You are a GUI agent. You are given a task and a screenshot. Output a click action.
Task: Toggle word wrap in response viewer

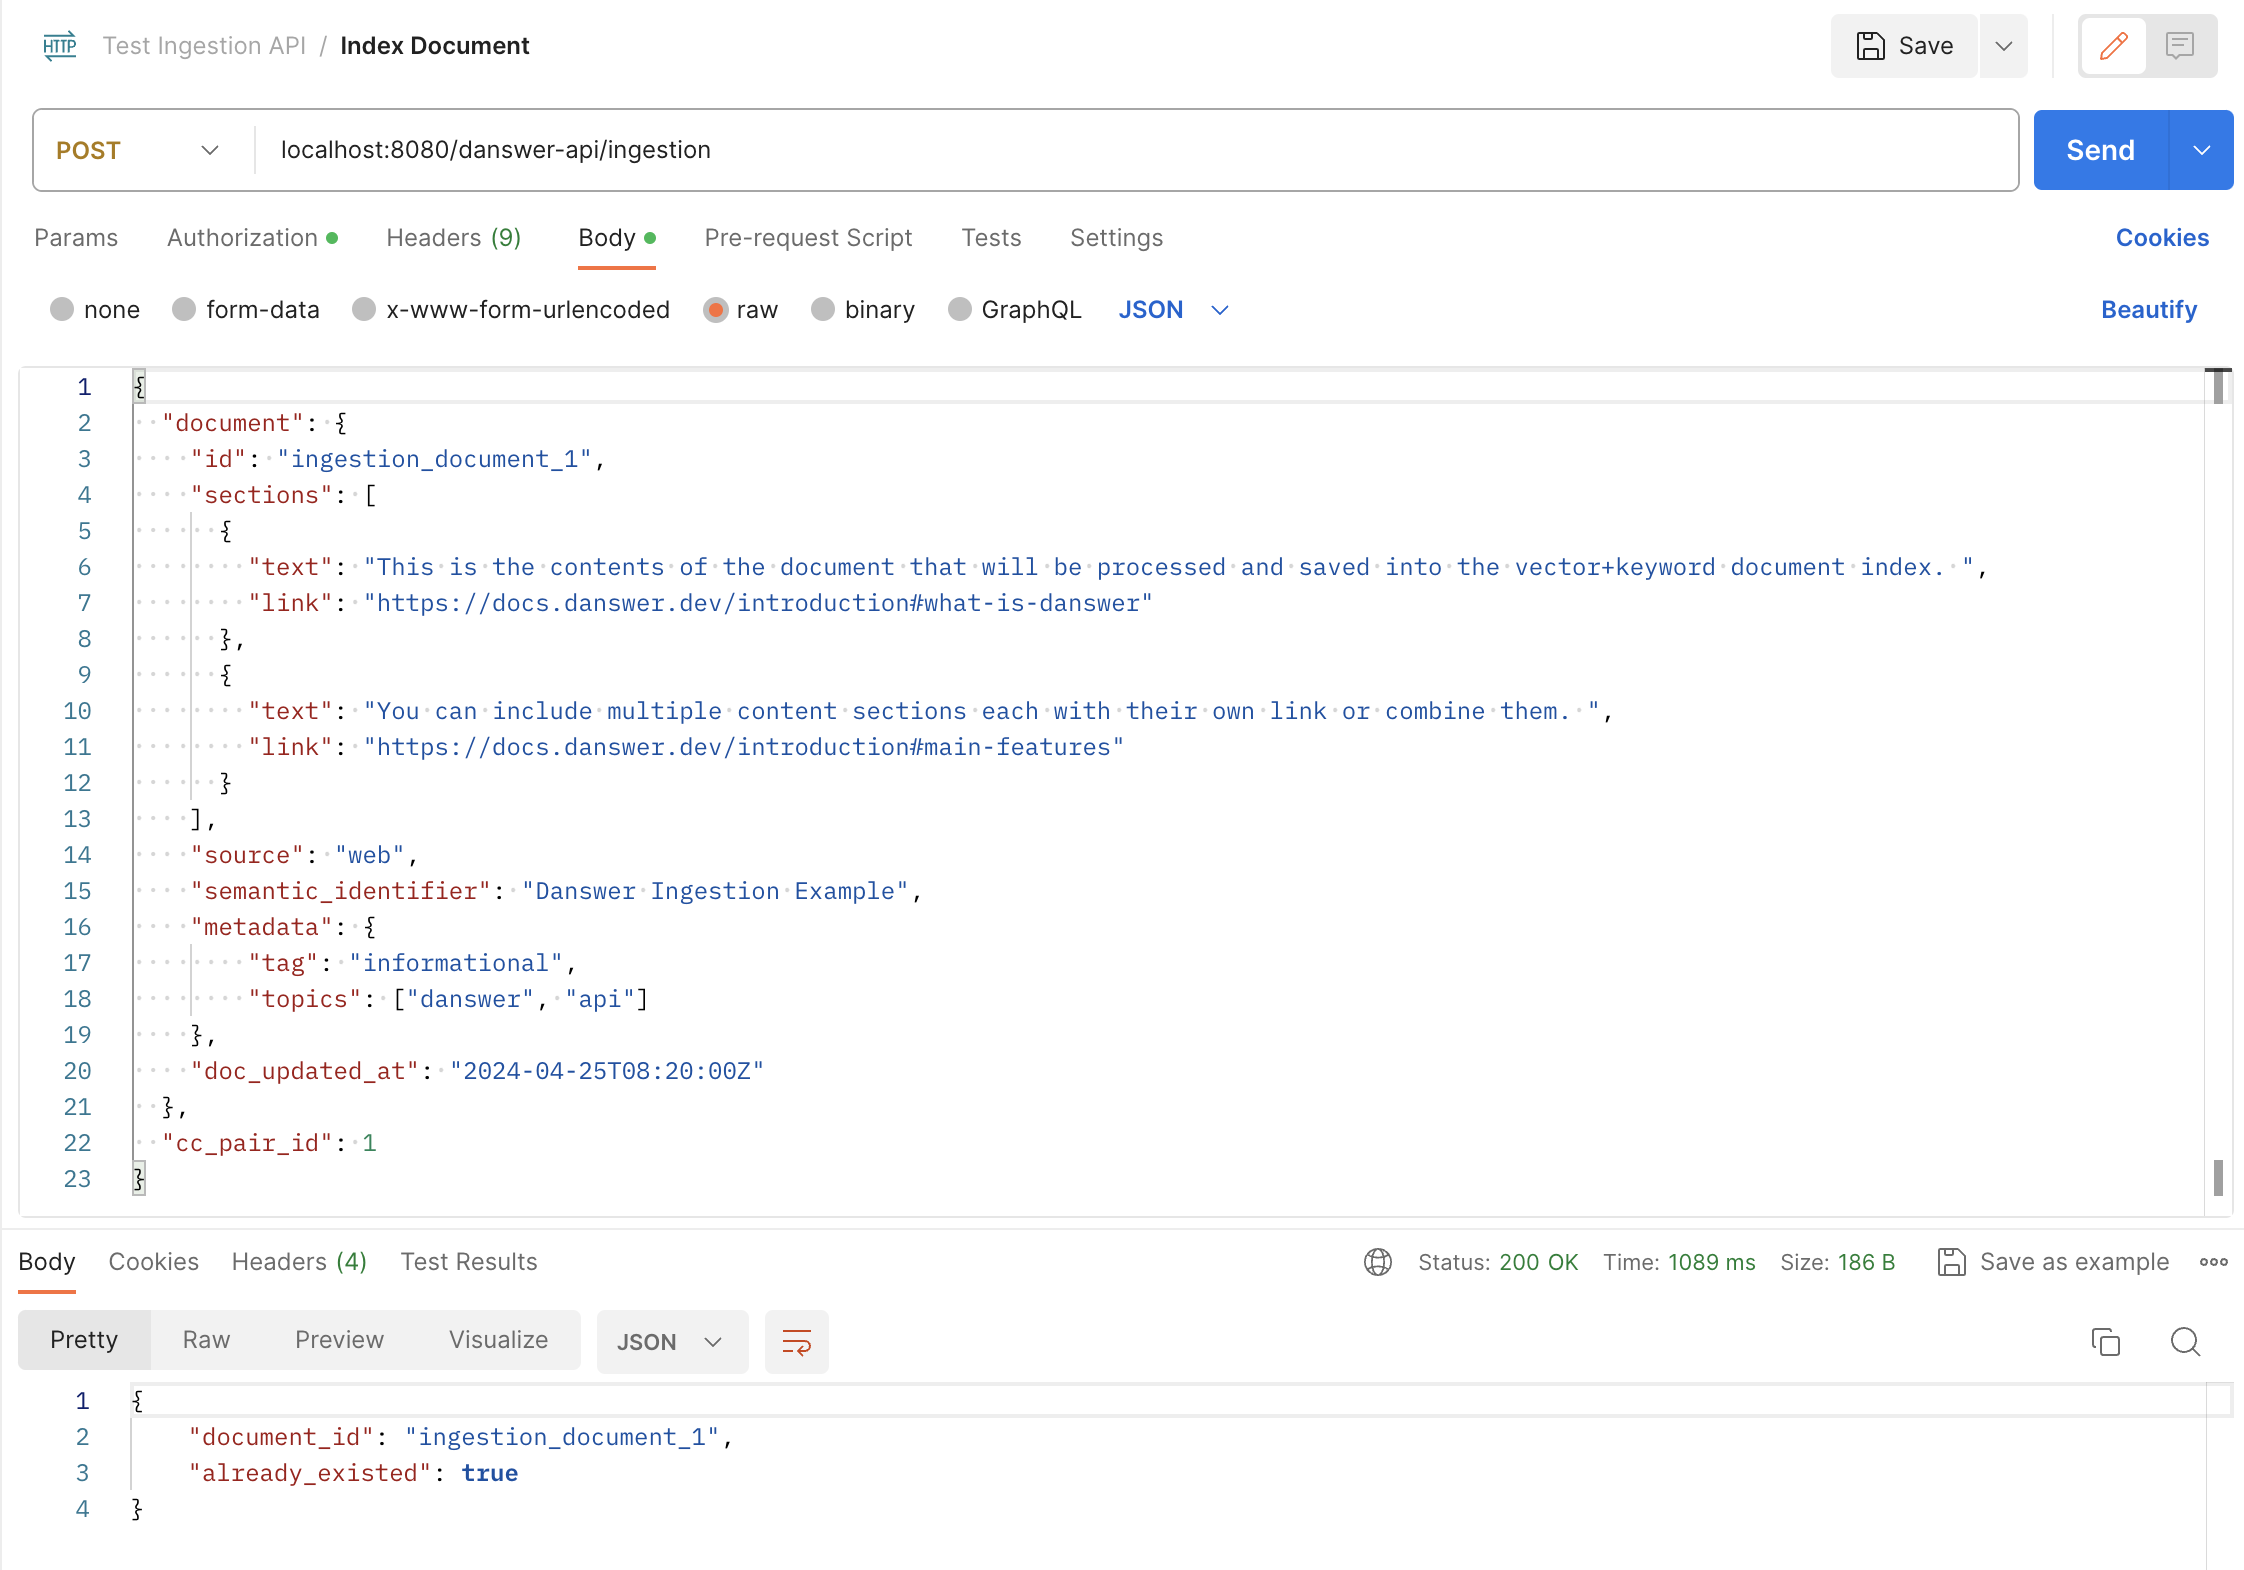pos(796,1342)
